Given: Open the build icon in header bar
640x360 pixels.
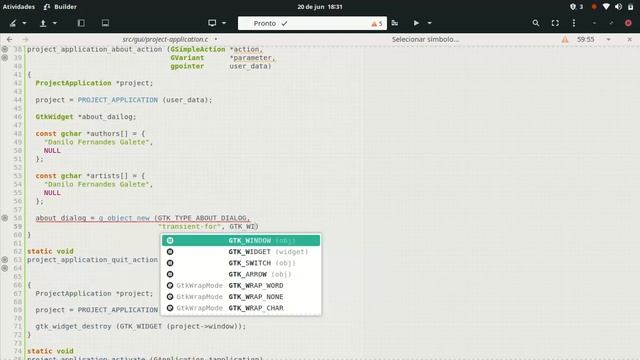Looking at the screenshot, I should (13, 23).
